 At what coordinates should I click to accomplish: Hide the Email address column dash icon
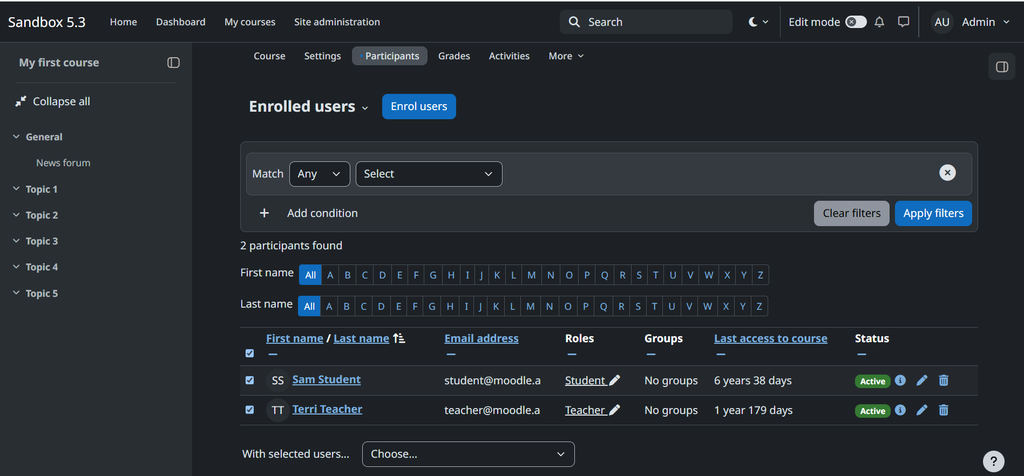(x=451, y=355)
